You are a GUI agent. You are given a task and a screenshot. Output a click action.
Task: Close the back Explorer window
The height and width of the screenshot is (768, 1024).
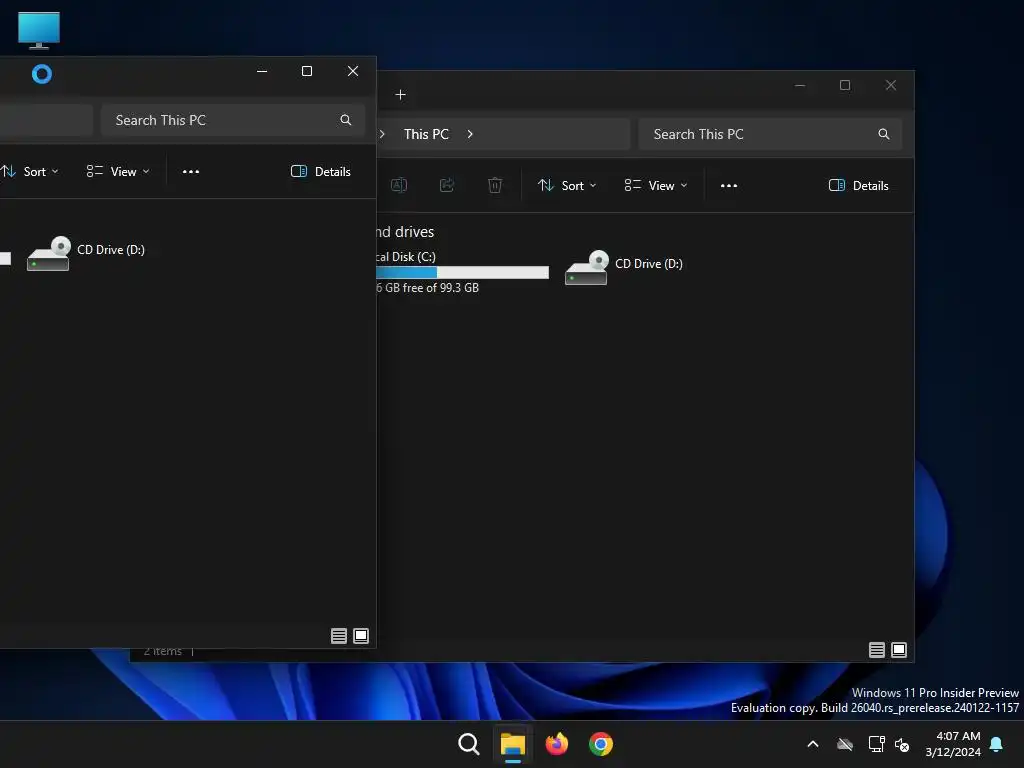click(x=891, y=86)
